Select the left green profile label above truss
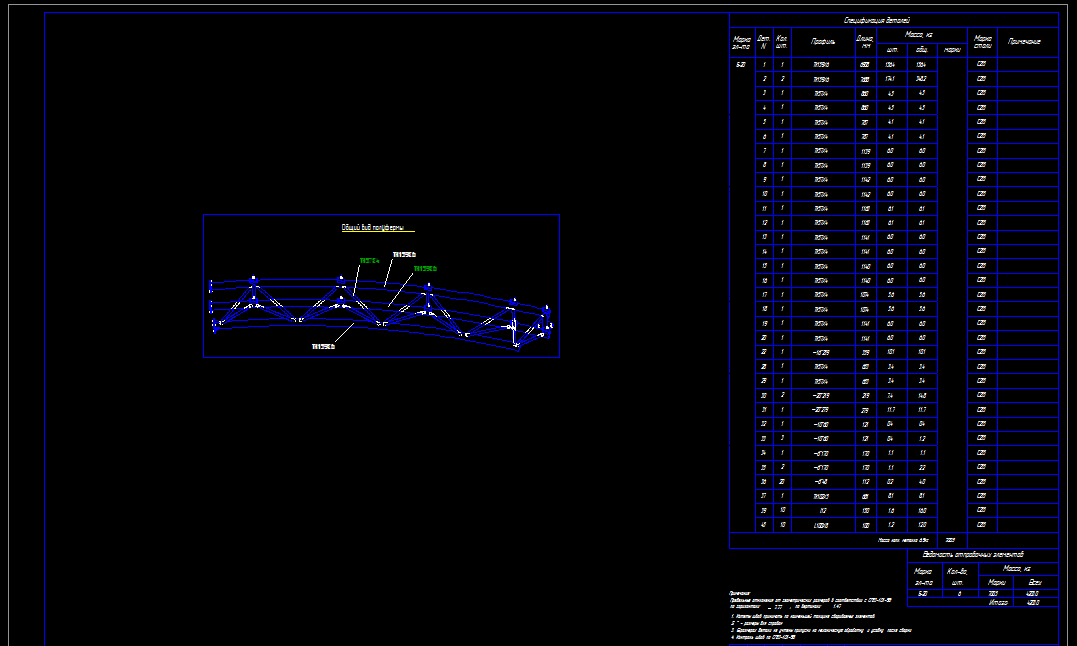The height and width of the screenshot is (646, 1077). [x=369, y=261]
